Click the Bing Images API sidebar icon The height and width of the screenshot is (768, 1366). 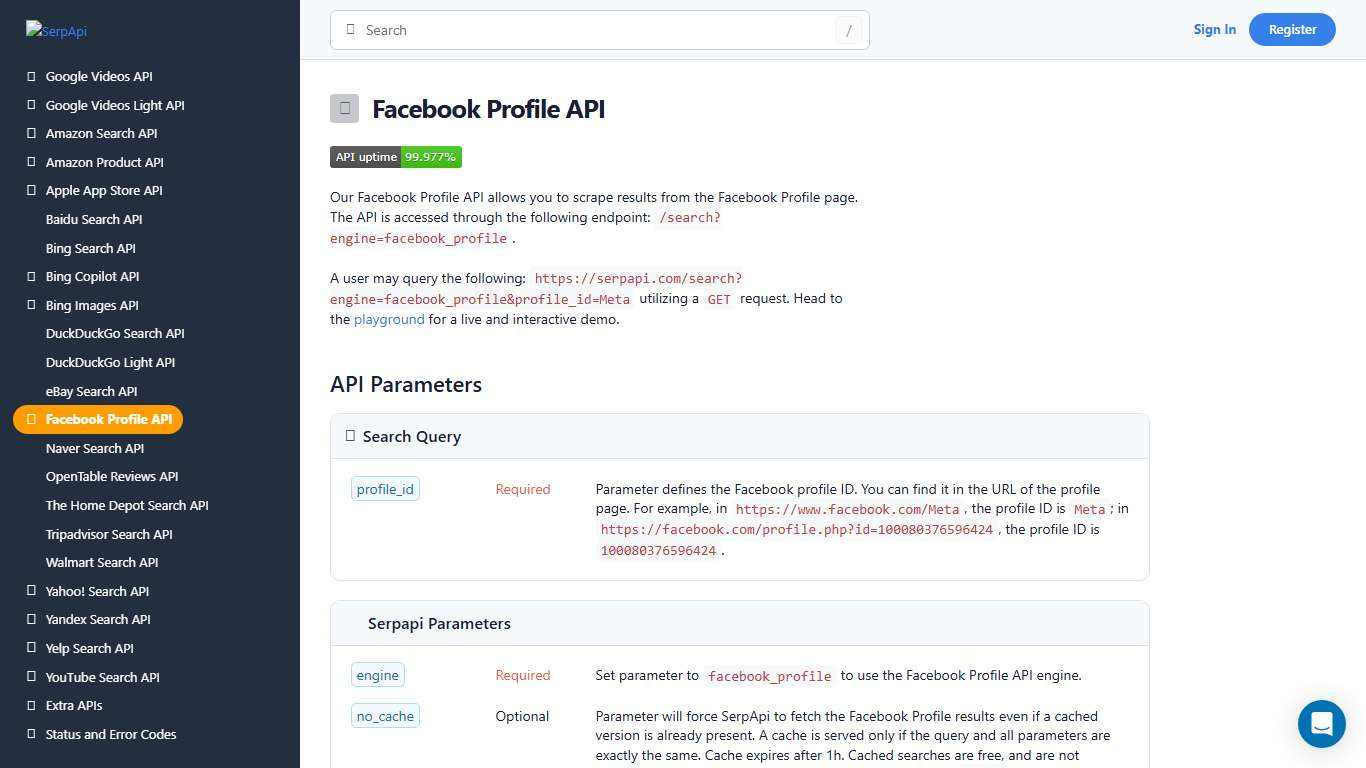point(31,305)
